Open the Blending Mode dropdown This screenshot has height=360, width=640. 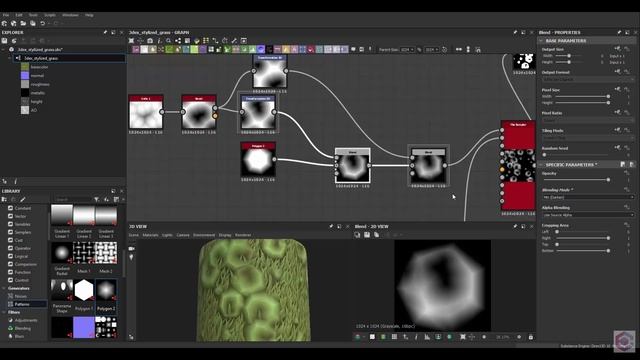click(588, 198)
